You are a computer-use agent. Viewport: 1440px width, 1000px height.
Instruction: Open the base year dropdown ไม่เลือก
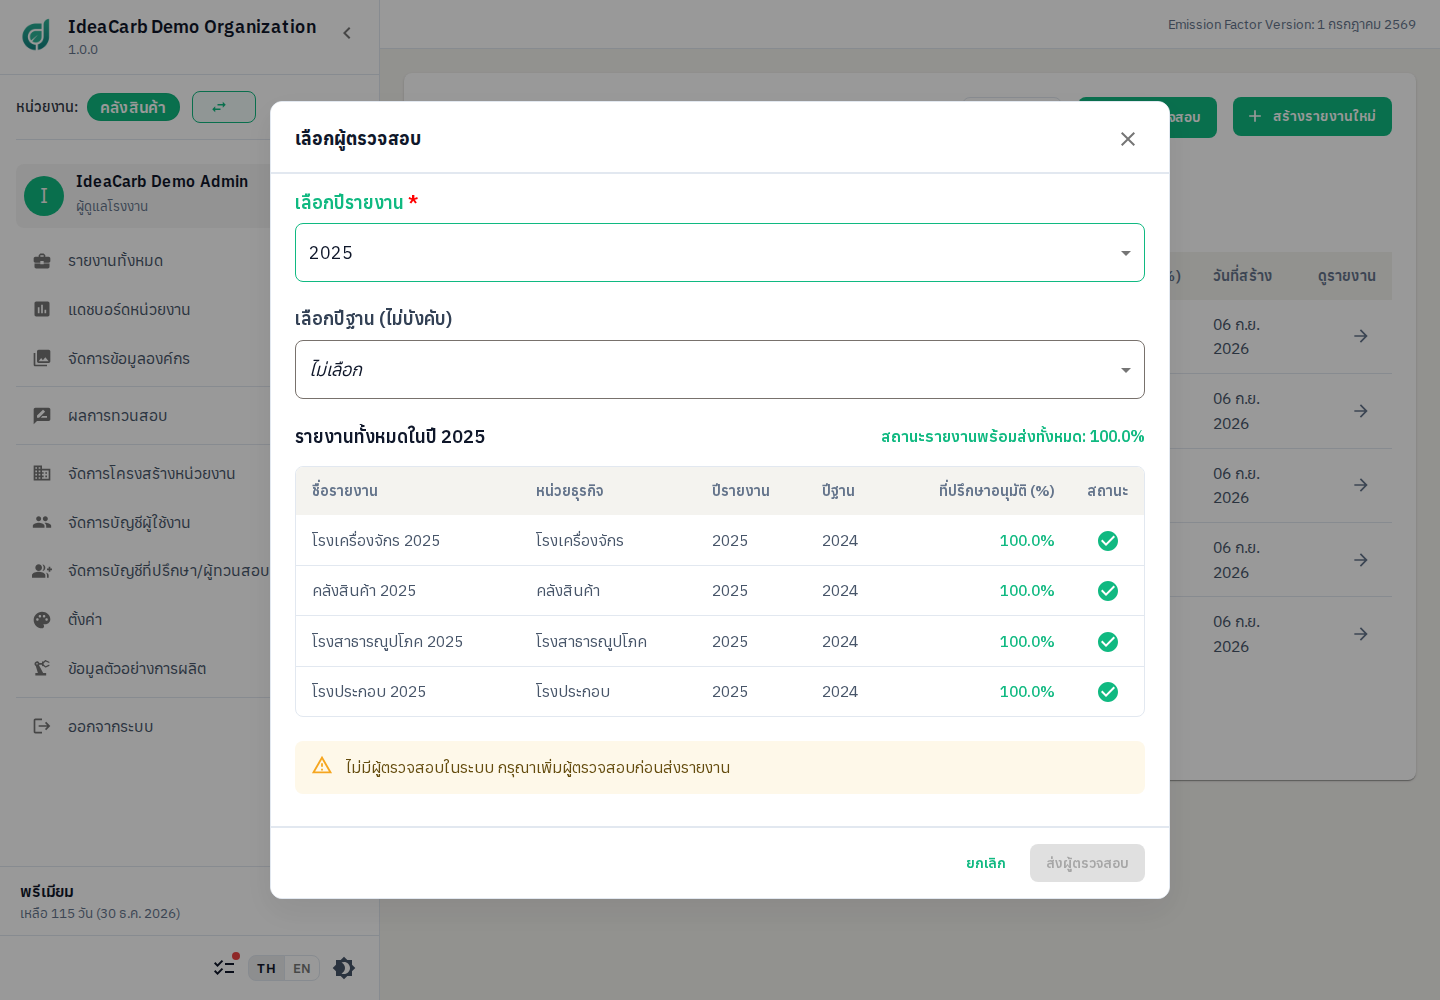coord(720,370)
